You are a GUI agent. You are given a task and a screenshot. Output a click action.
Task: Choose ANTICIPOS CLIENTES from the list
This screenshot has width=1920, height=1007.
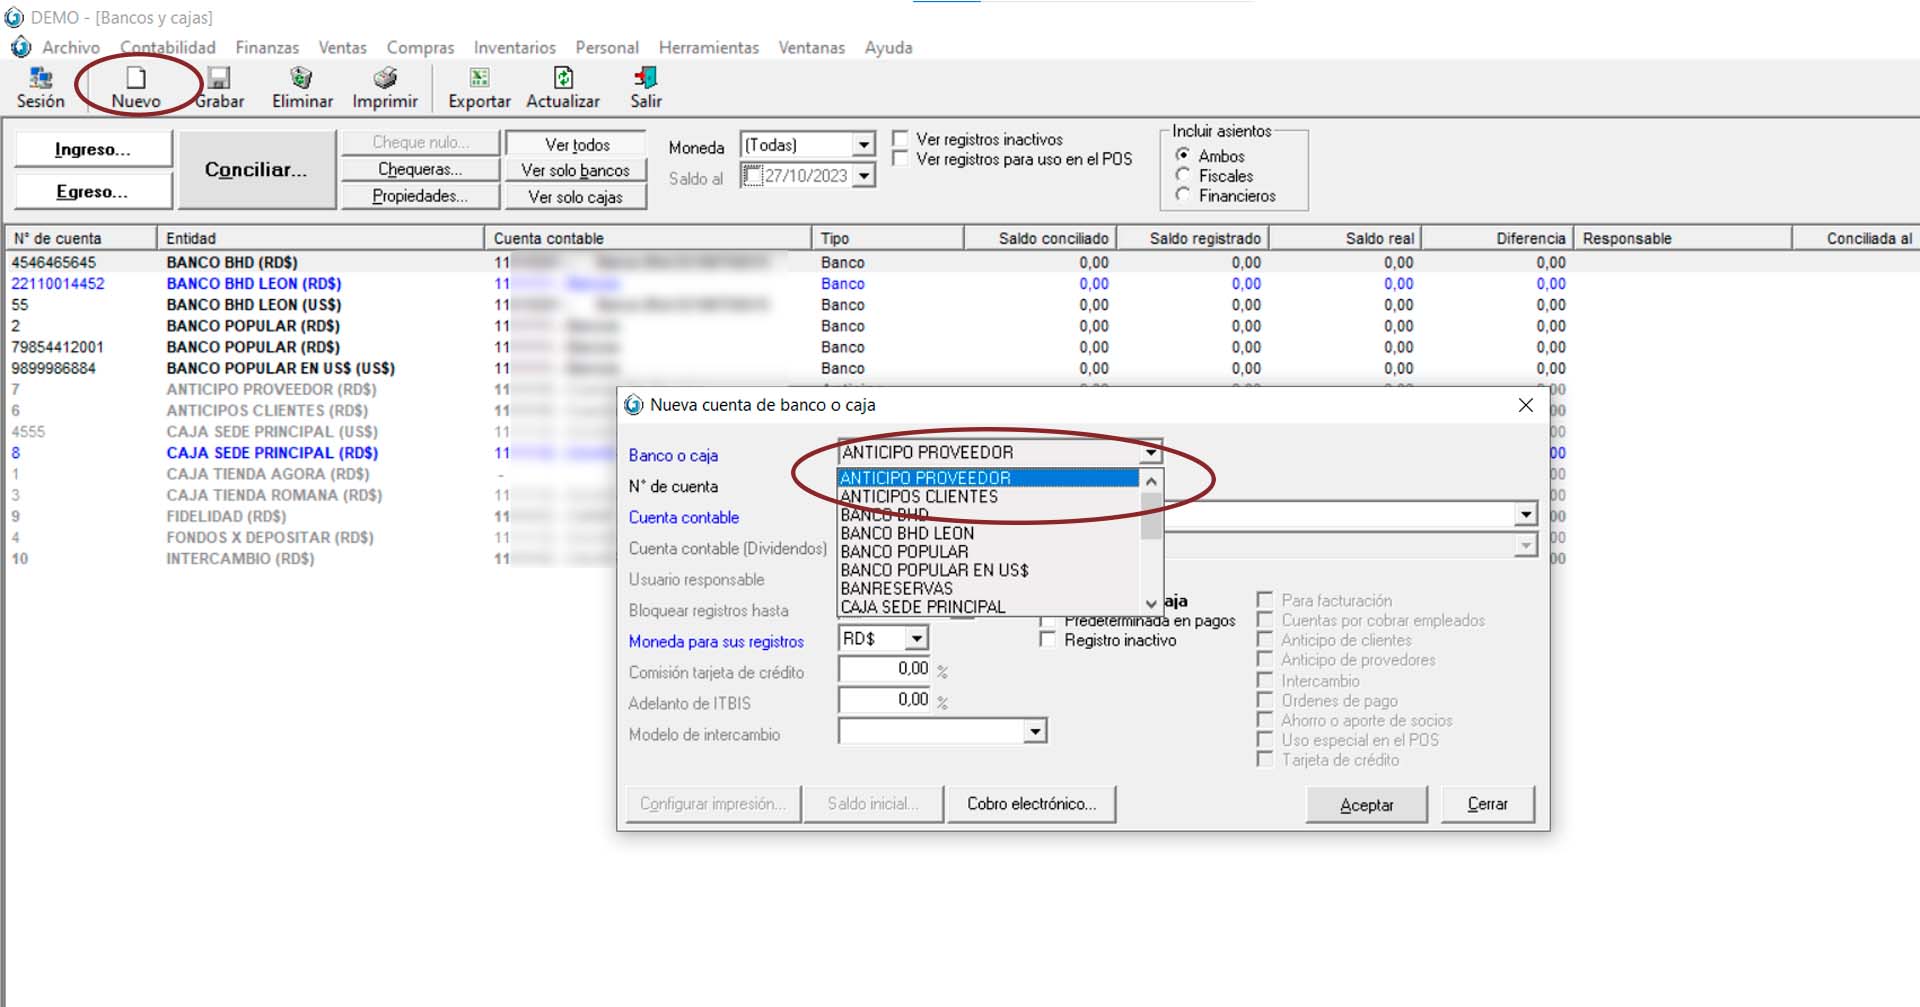click(x=988, y=497)
